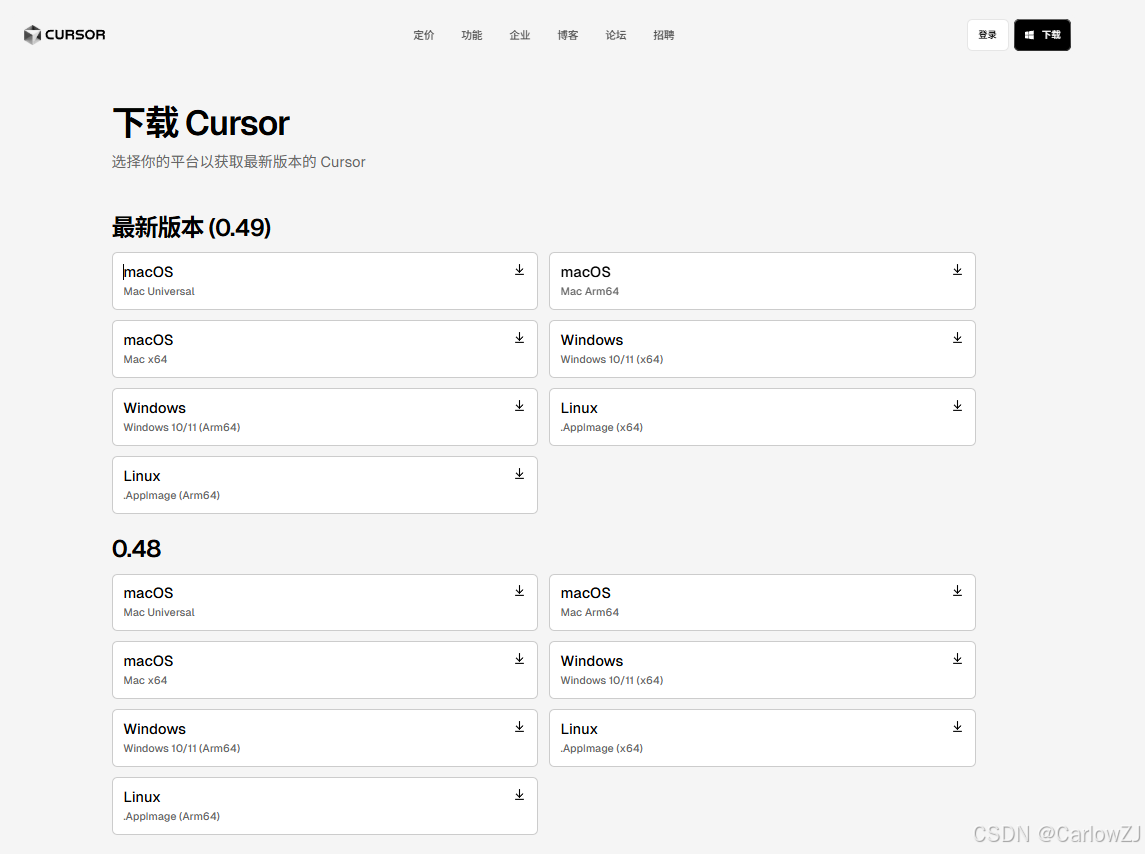Click the black 下载 download button
Screen dimensions: 1145x854
[1042, 35]
